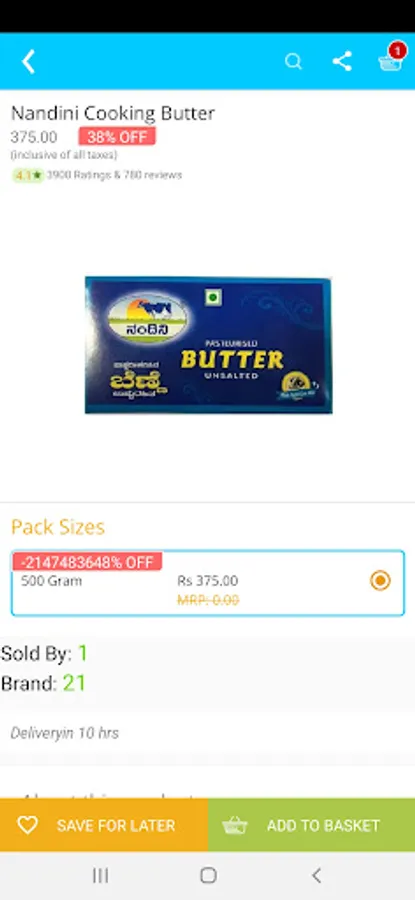Tap the Brand value 21
The image size is (415, 900).
(x=74, y=683)
